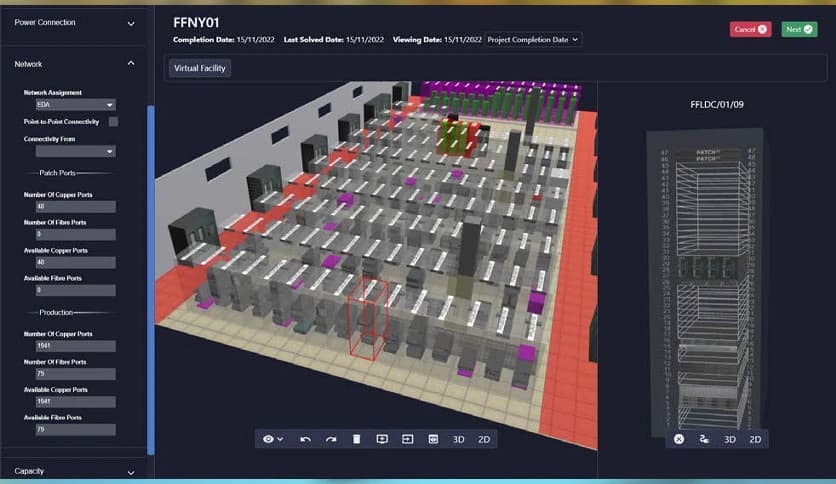Open the Connectivity From dropdown

[75, 151]
